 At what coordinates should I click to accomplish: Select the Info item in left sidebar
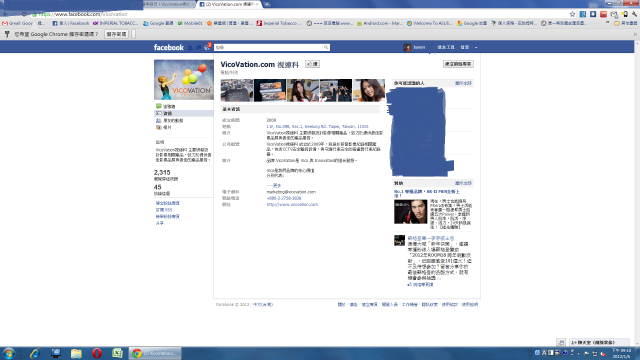[x=184, y=113]
